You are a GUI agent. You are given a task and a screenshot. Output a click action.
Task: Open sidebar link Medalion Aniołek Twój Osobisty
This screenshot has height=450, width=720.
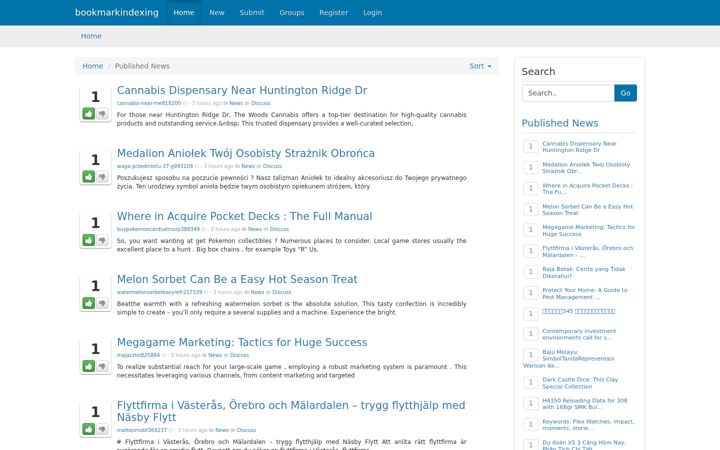[x=586, y=168]
